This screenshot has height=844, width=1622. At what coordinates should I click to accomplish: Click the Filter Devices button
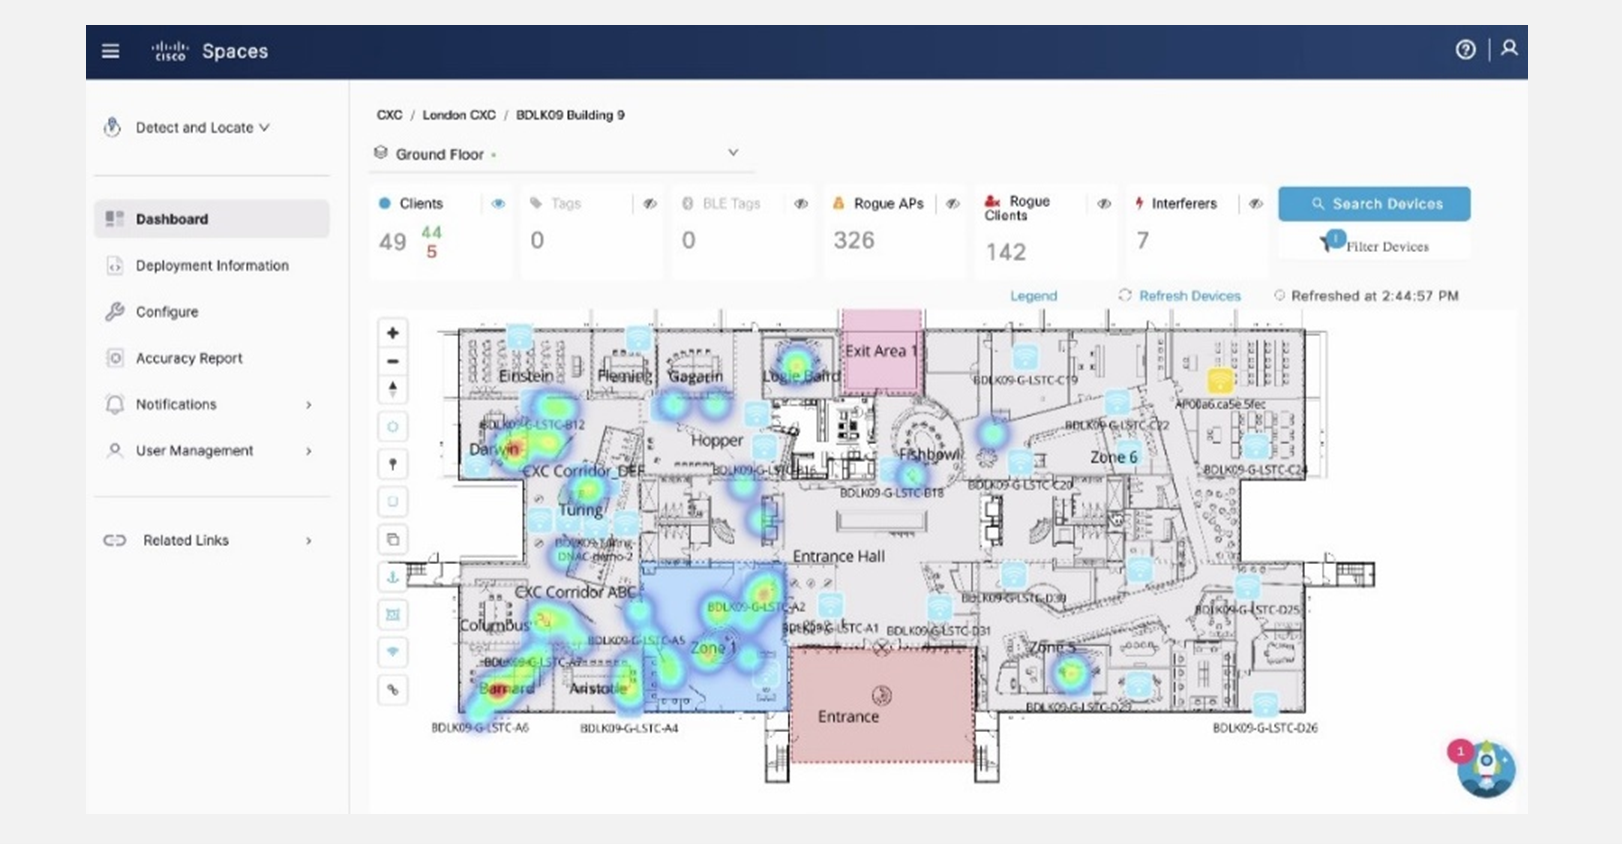point(1374,244)
